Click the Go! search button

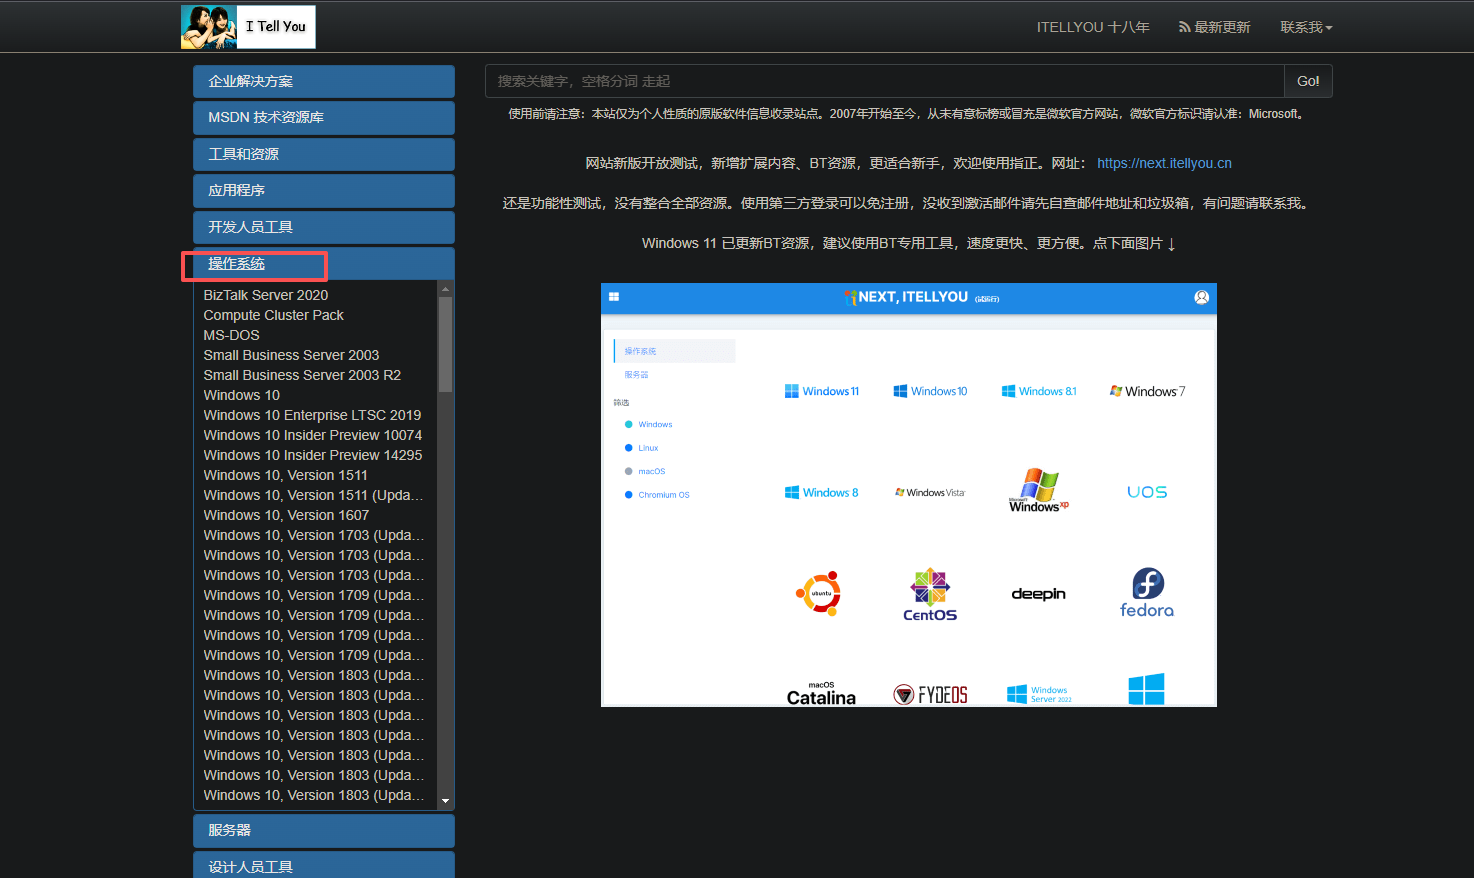(1308, 80)
